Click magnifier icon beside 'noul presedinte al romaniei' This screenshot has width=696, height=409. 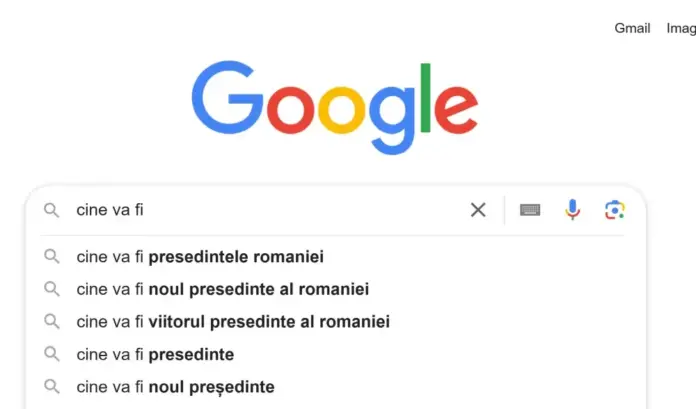51,289
